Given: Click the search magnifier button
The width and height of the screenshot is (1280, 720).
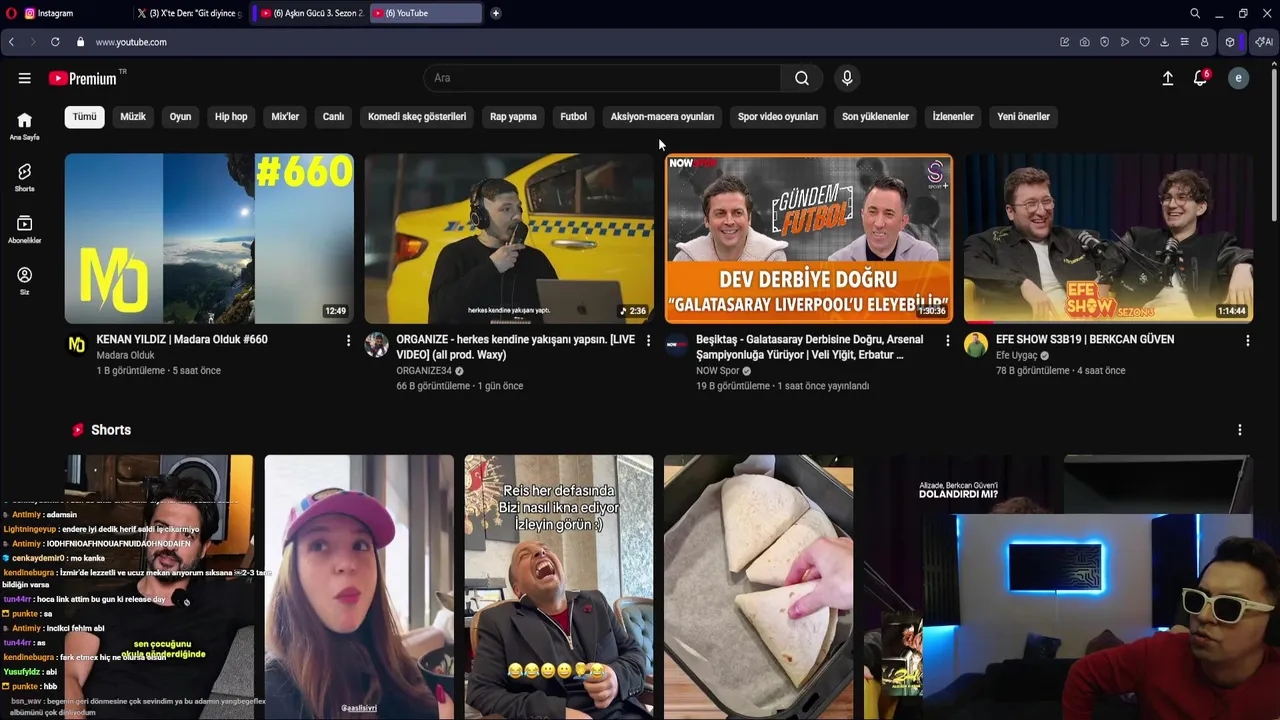Looking at the screenshot, I should (802, 78).
